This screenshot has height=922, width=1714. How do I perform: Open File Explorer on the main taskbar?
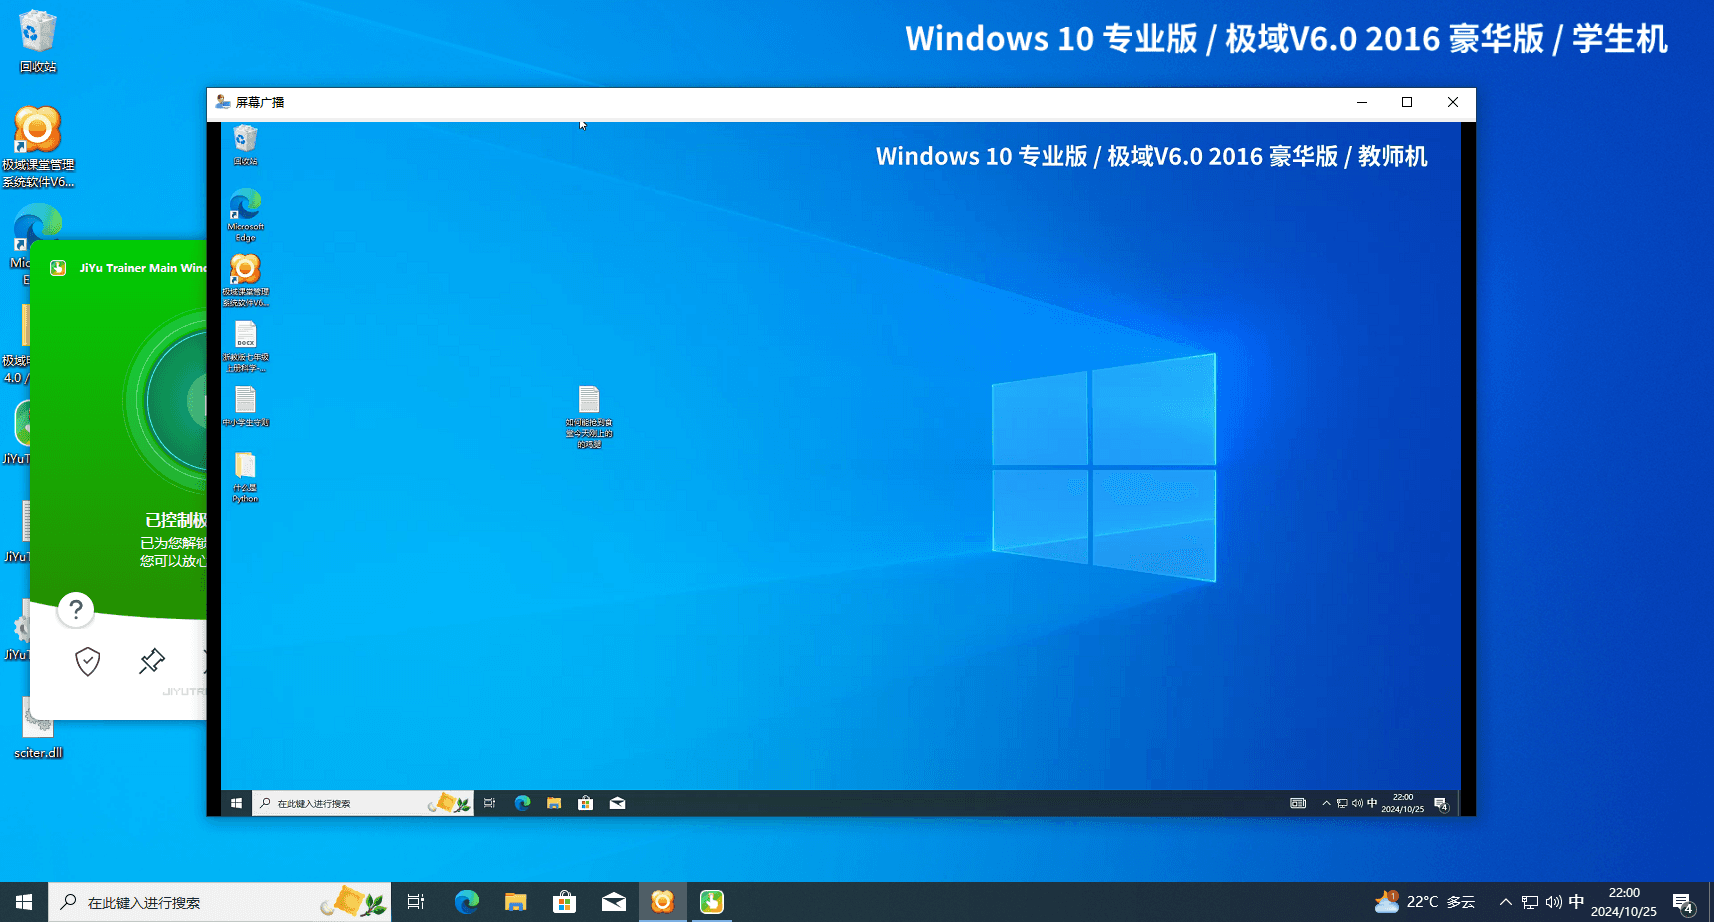pos(515,902)
